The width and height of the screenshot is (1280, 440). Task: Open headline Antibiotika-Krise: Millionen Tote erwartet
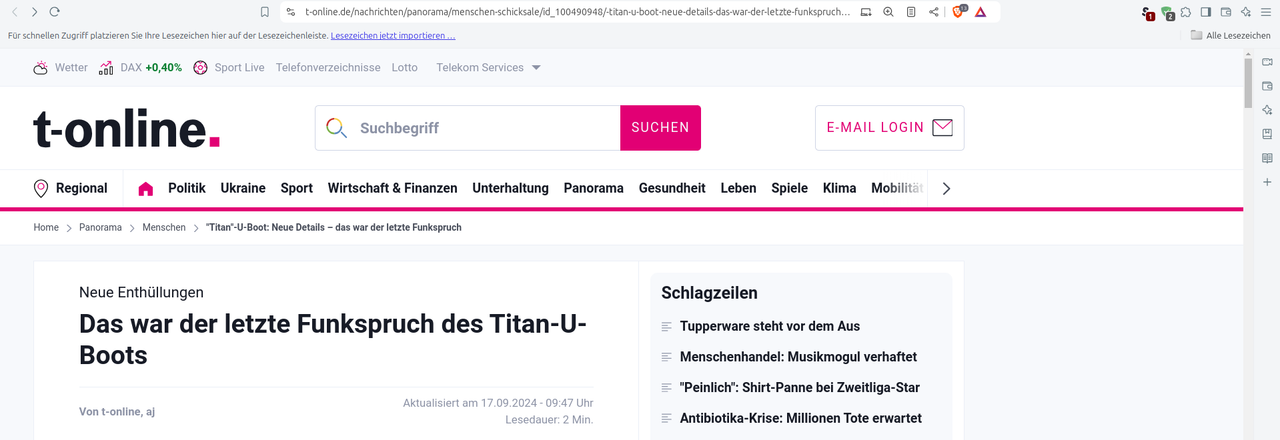(x=801, y=418)
